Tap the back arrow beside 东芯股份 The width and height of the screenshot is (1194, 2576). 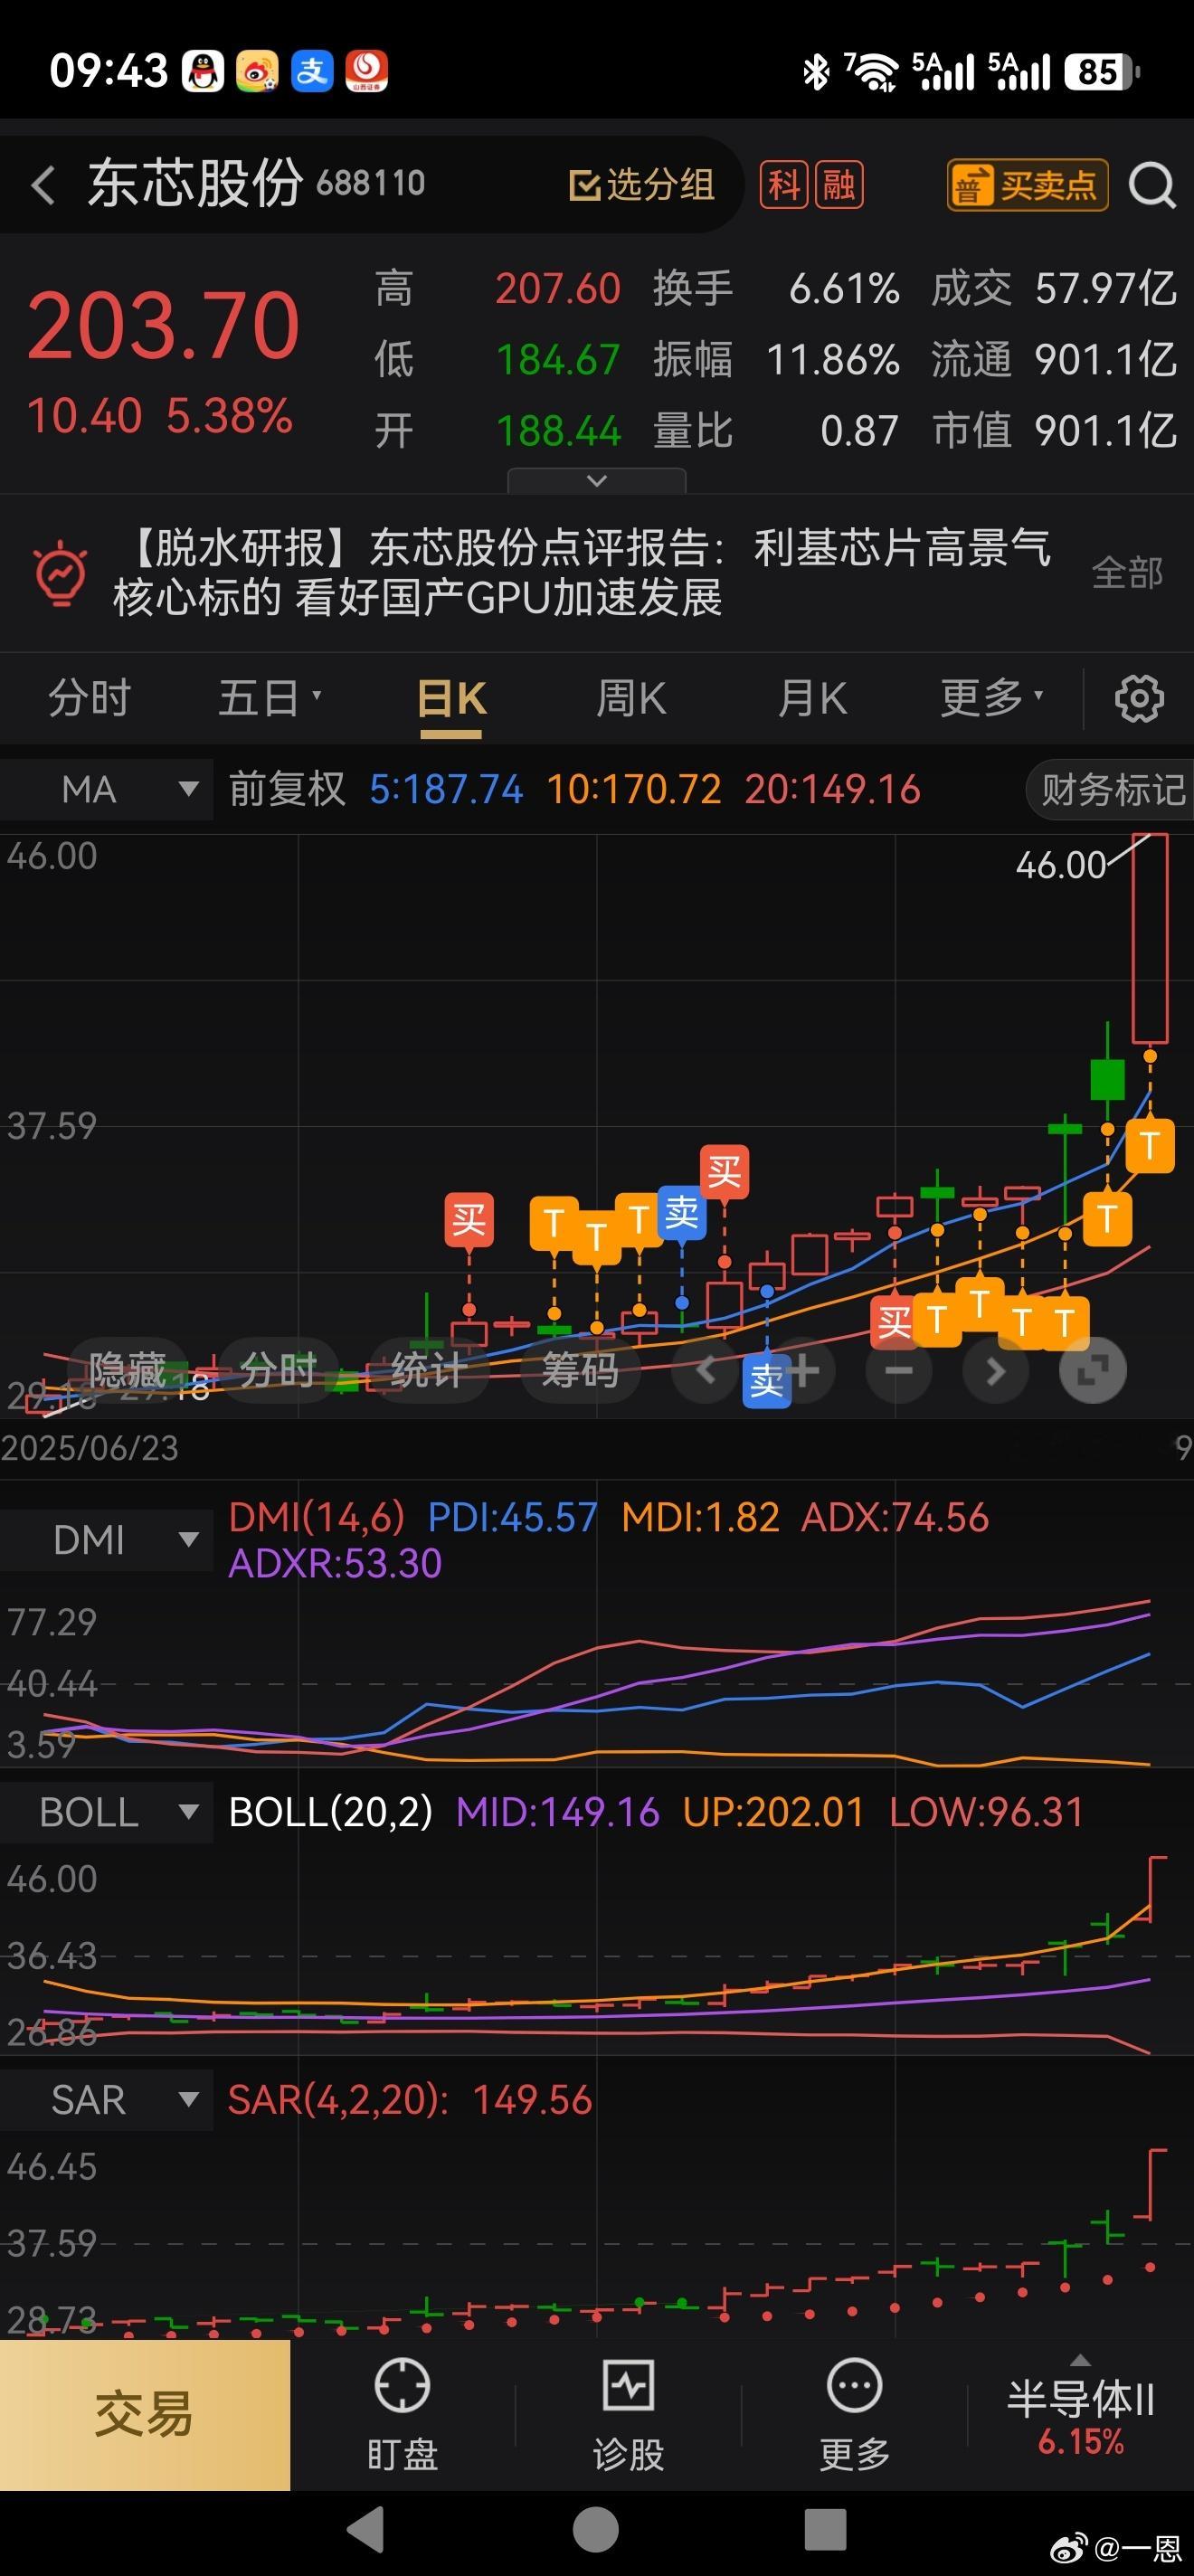43,185
